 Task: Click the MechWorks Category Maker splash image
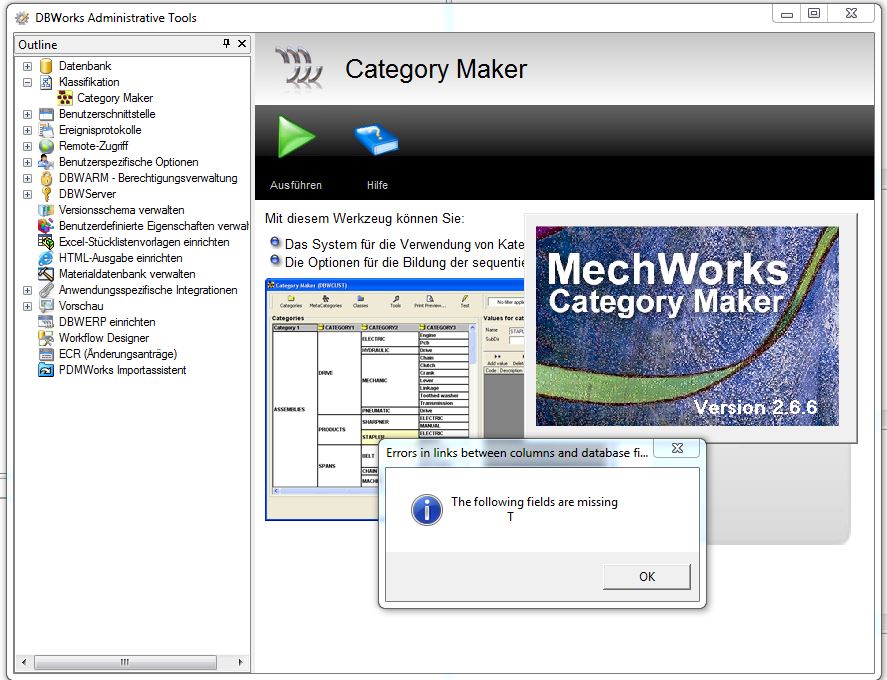click(x=687, y=326)
